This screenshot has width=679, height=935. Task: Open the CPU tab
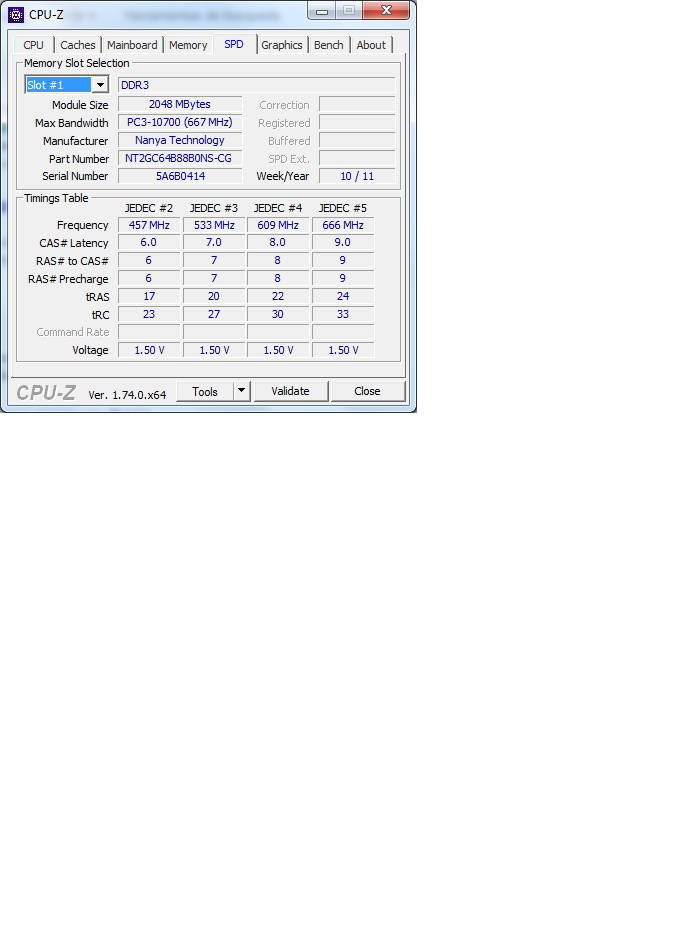point(33,45)
